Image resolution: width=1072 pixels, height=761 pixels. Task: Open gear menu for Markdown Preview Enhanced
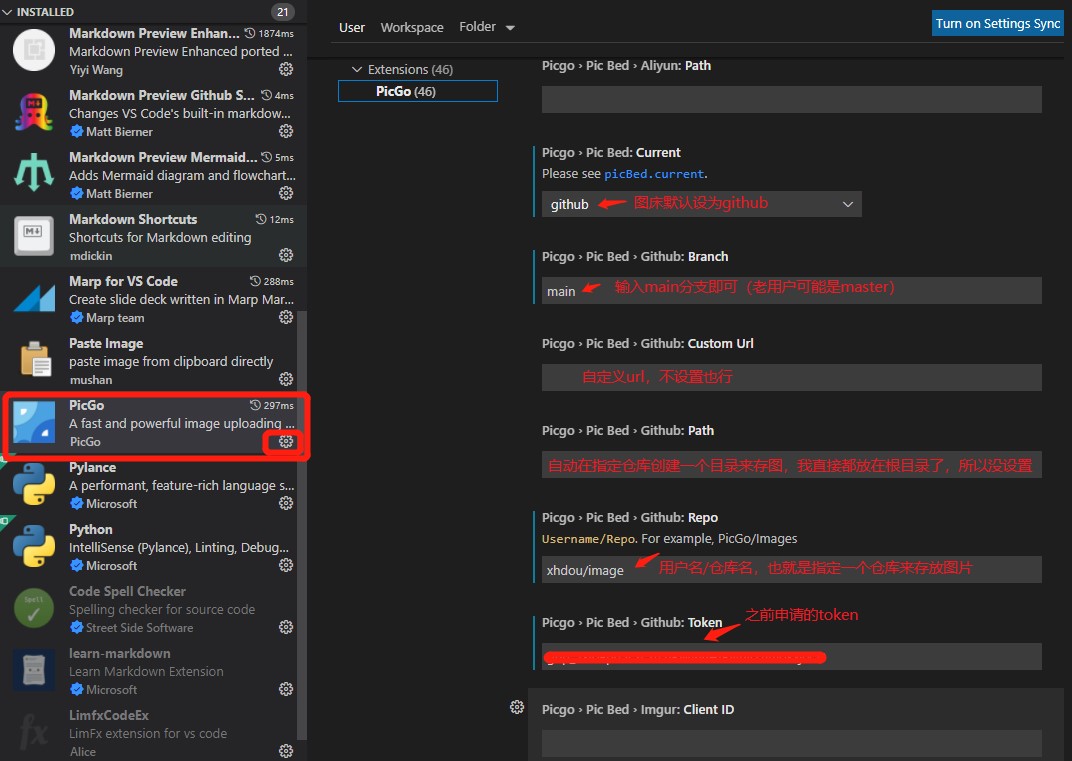pyautogui.click(x=286, y=69)
